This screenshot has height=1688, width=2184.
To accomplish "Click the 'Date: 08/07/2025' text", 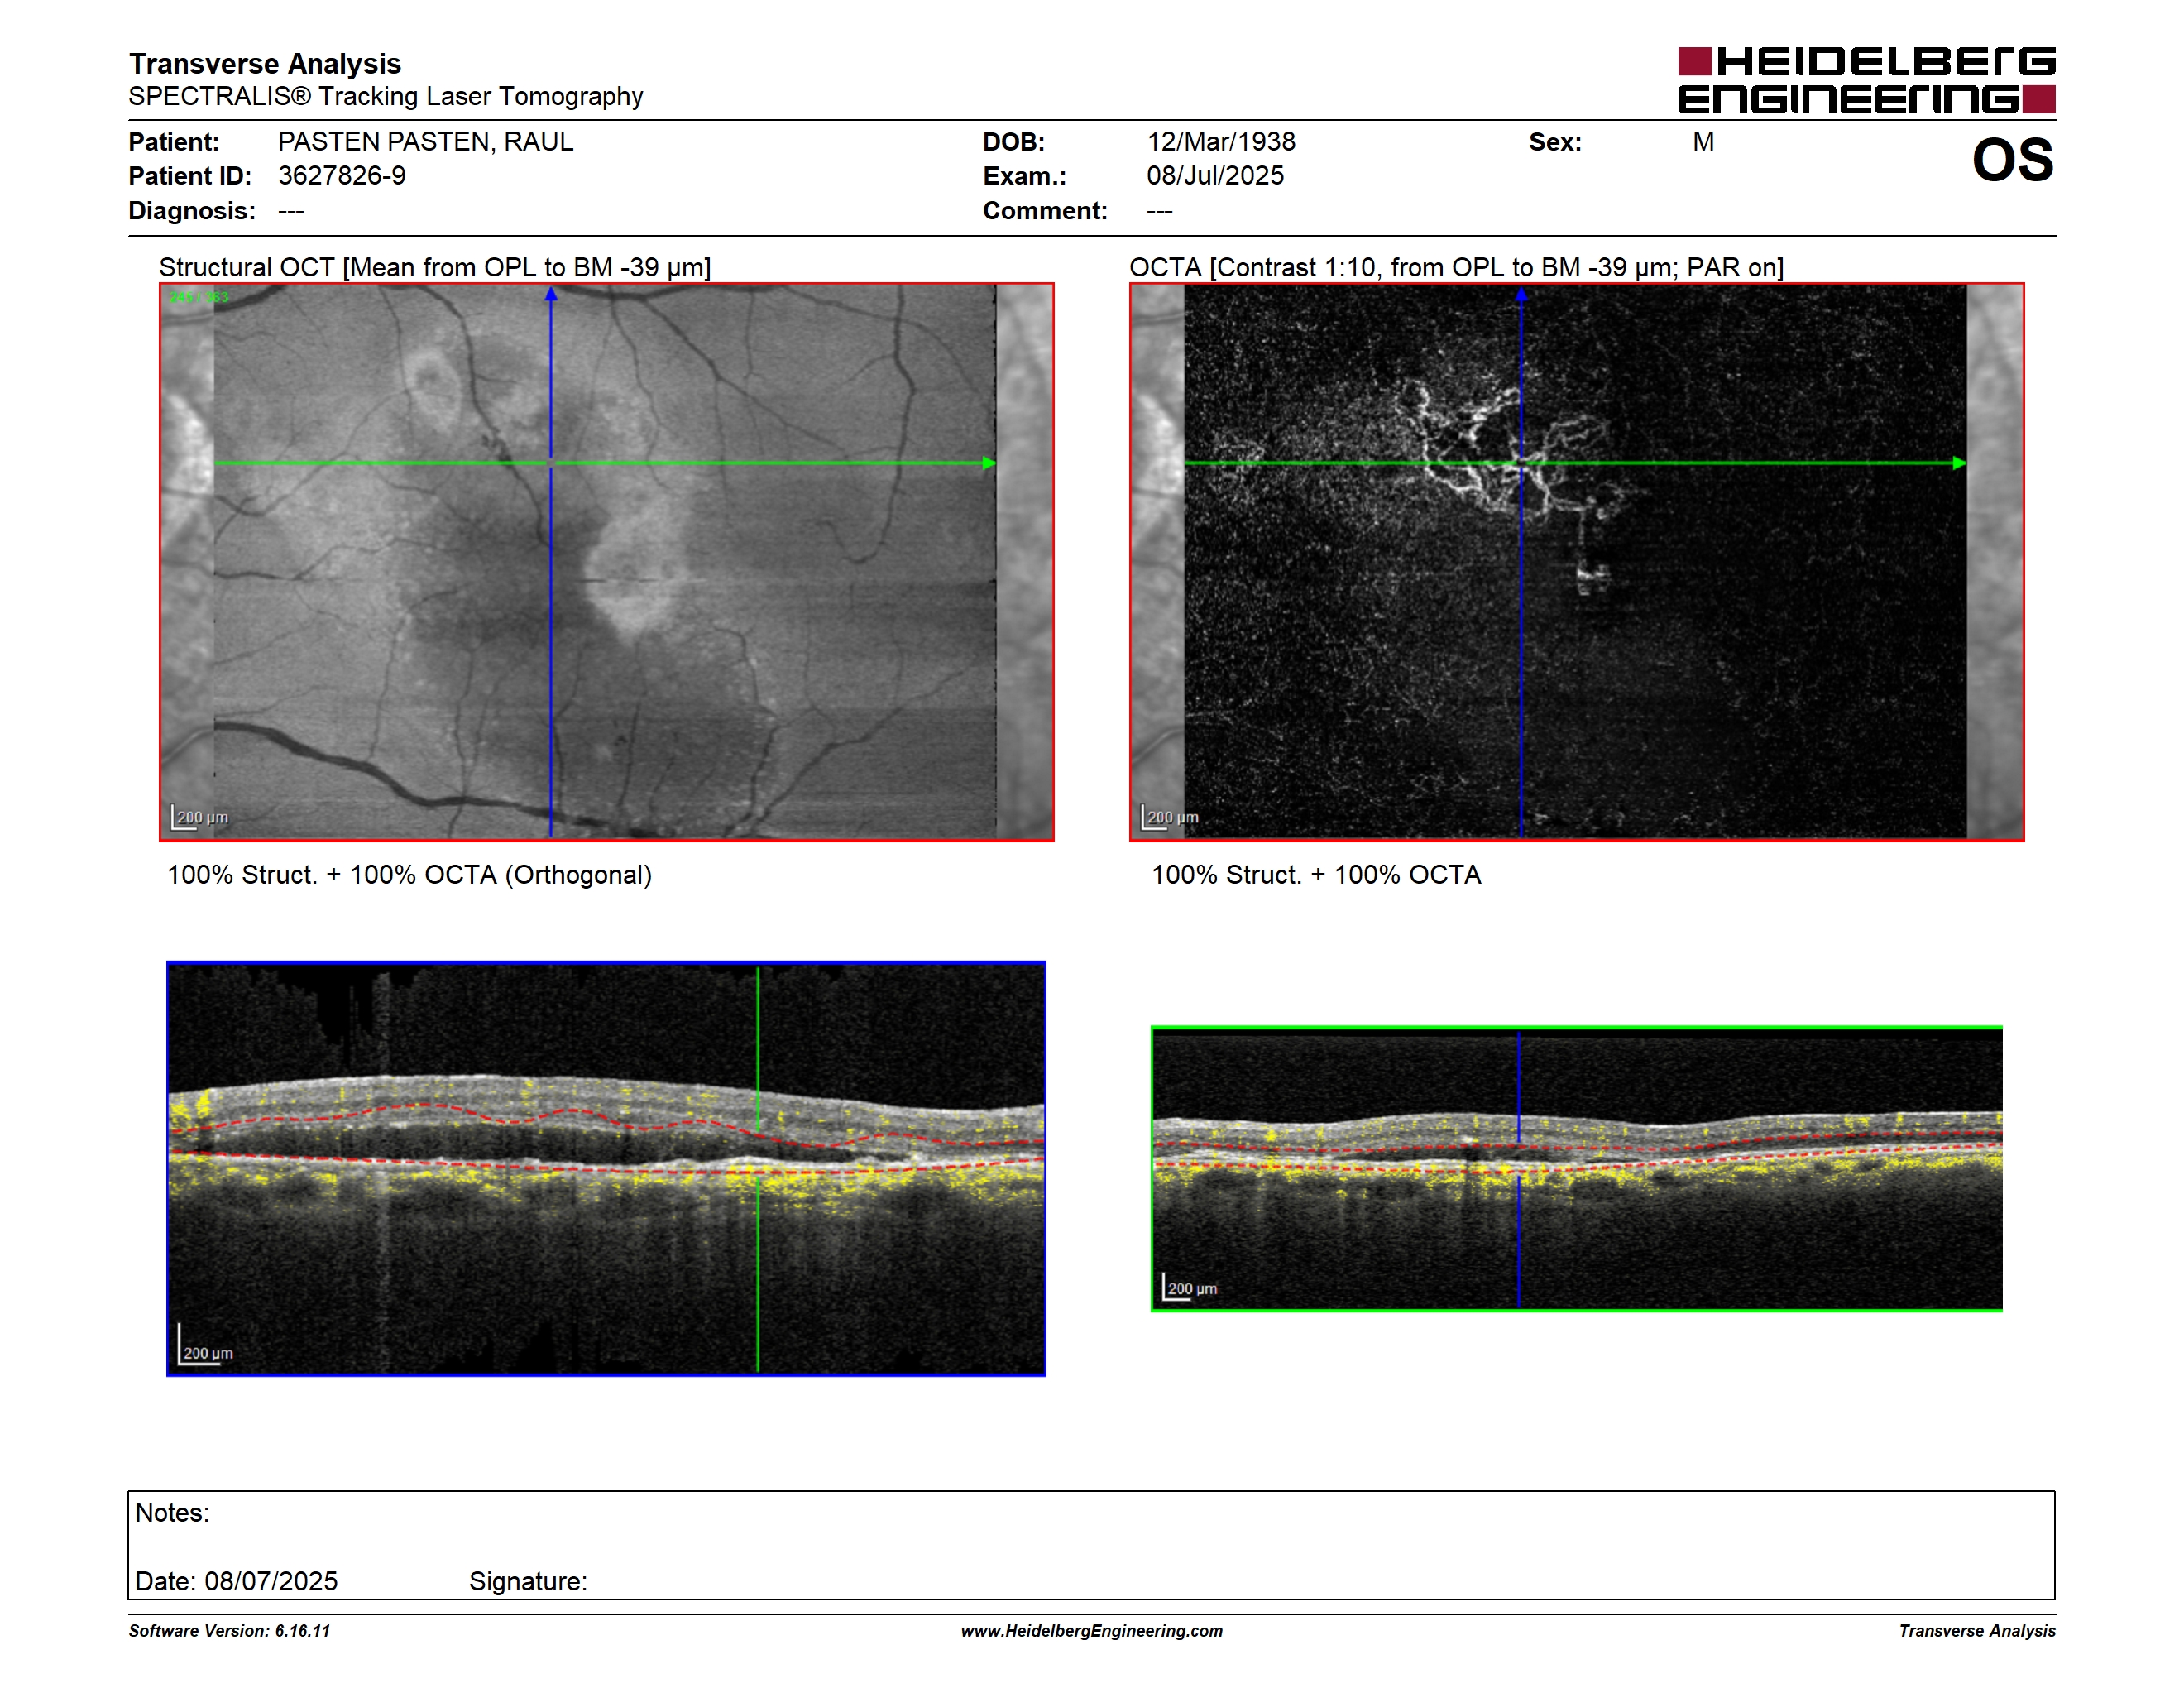I will coord(236,1581).
